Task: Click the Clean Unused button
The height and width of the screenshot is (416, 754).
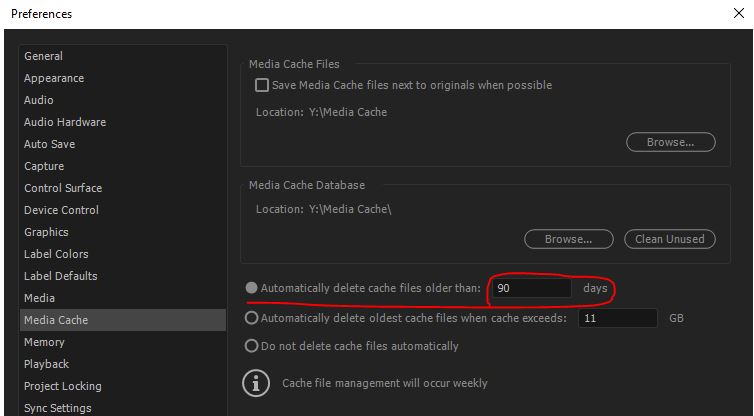Action: (x=669, y=239)
